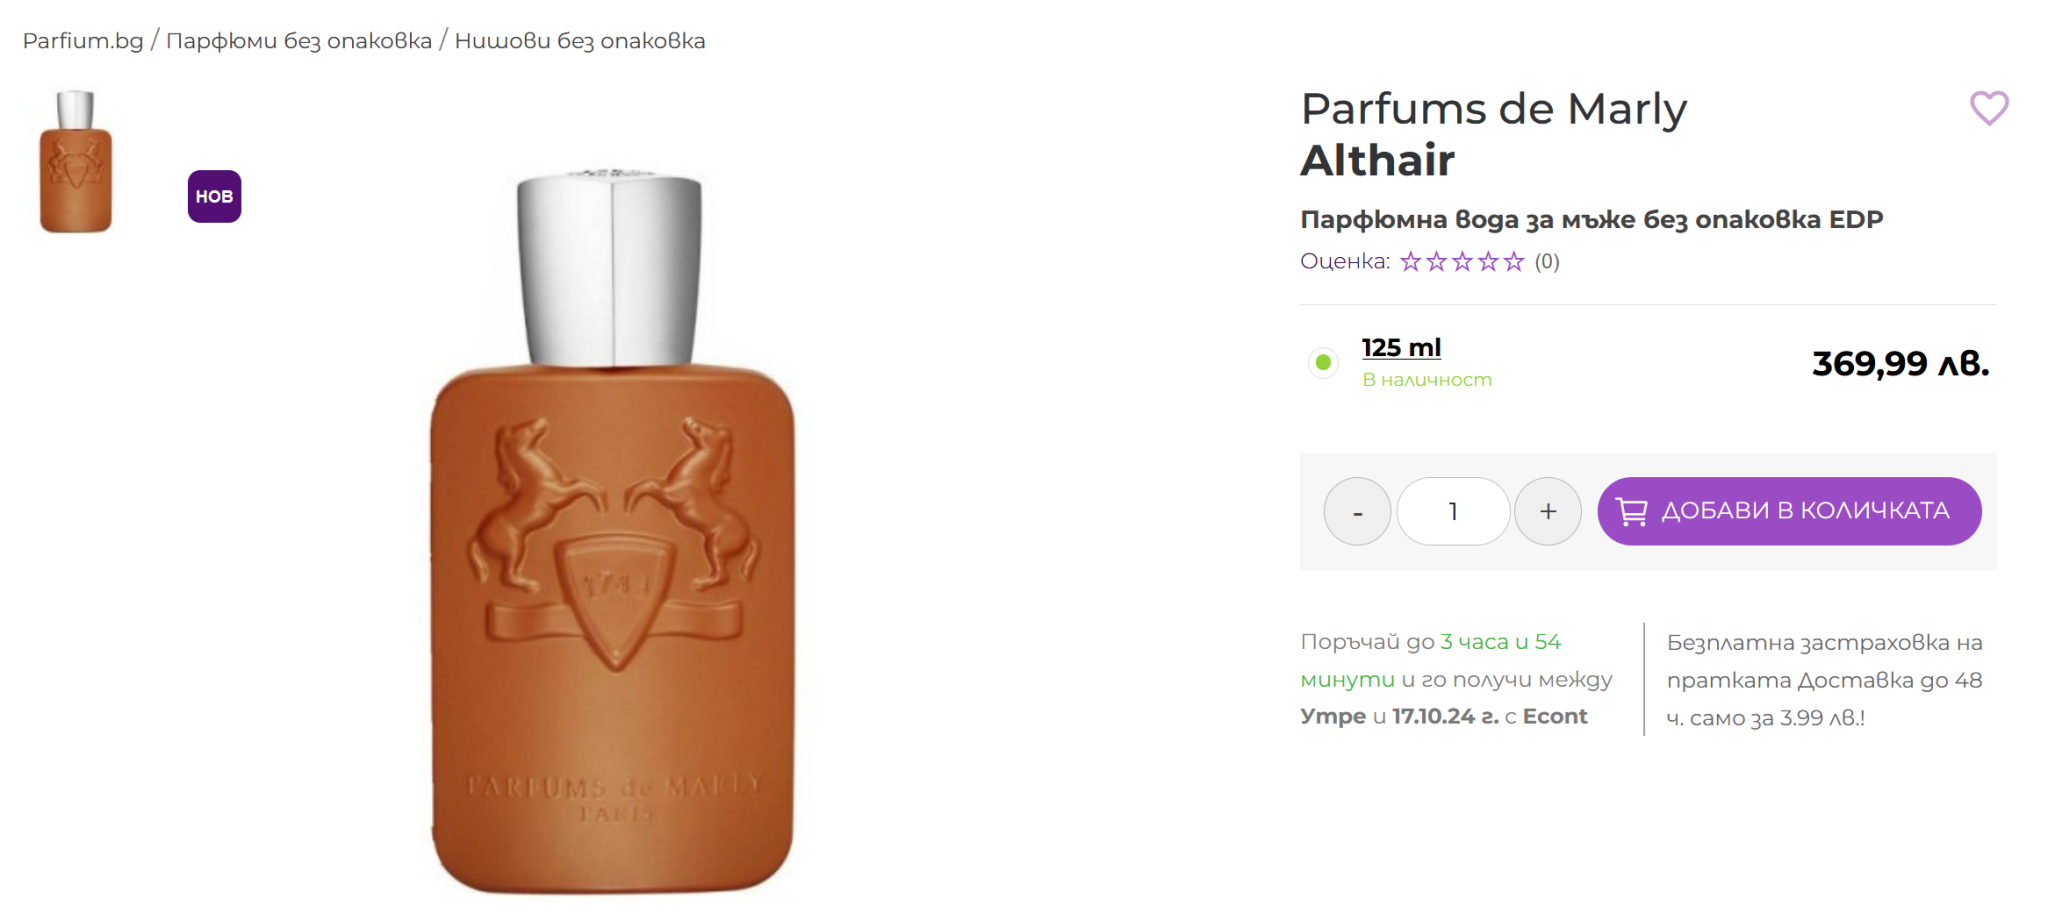Decrease quantity with minus button
Image resolution: width=2048 pixels, height=913 pixels.
pos(1357,511)
